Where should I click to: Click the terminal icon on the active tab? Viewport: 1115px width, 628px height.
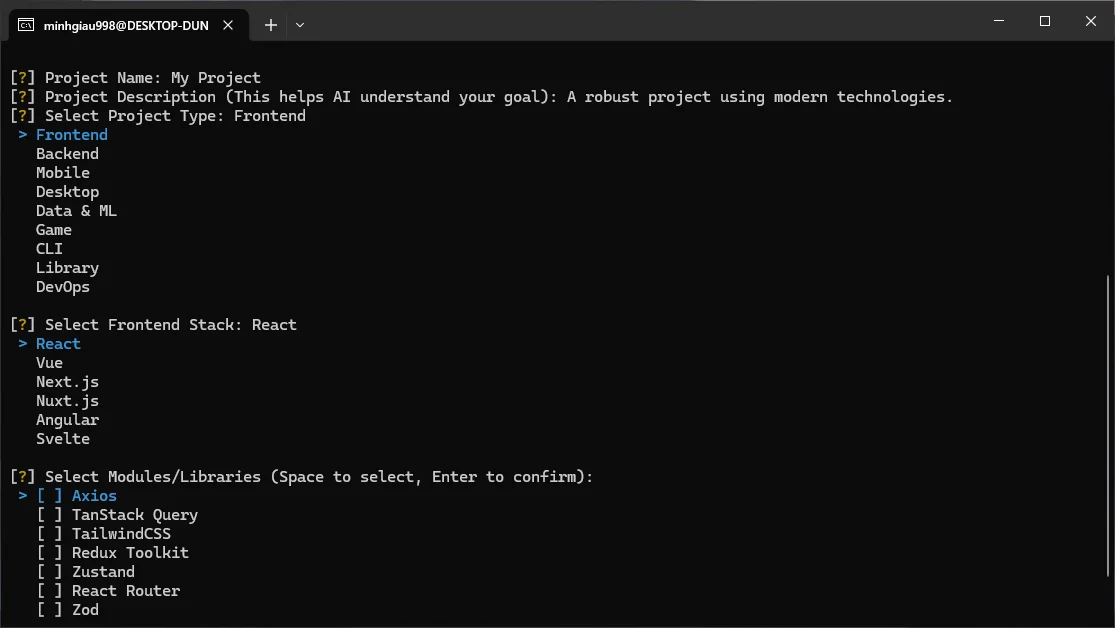pyautogui.click(x=25, y=25)
